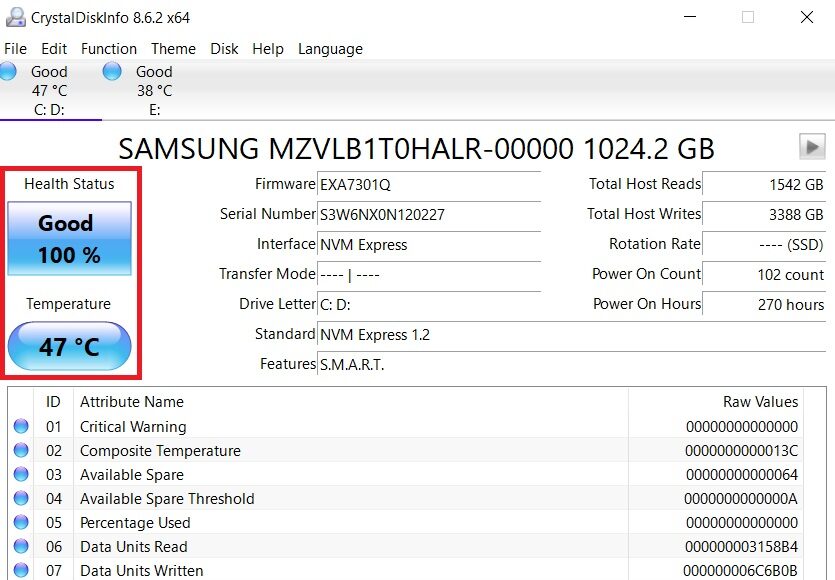Minimize the CrystalDiskInfo window

coord(690,17)
